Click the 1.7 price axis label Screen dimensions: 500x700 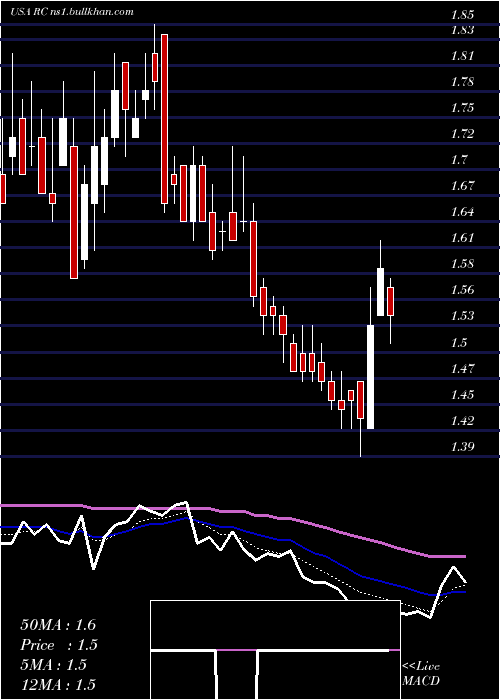458,159
